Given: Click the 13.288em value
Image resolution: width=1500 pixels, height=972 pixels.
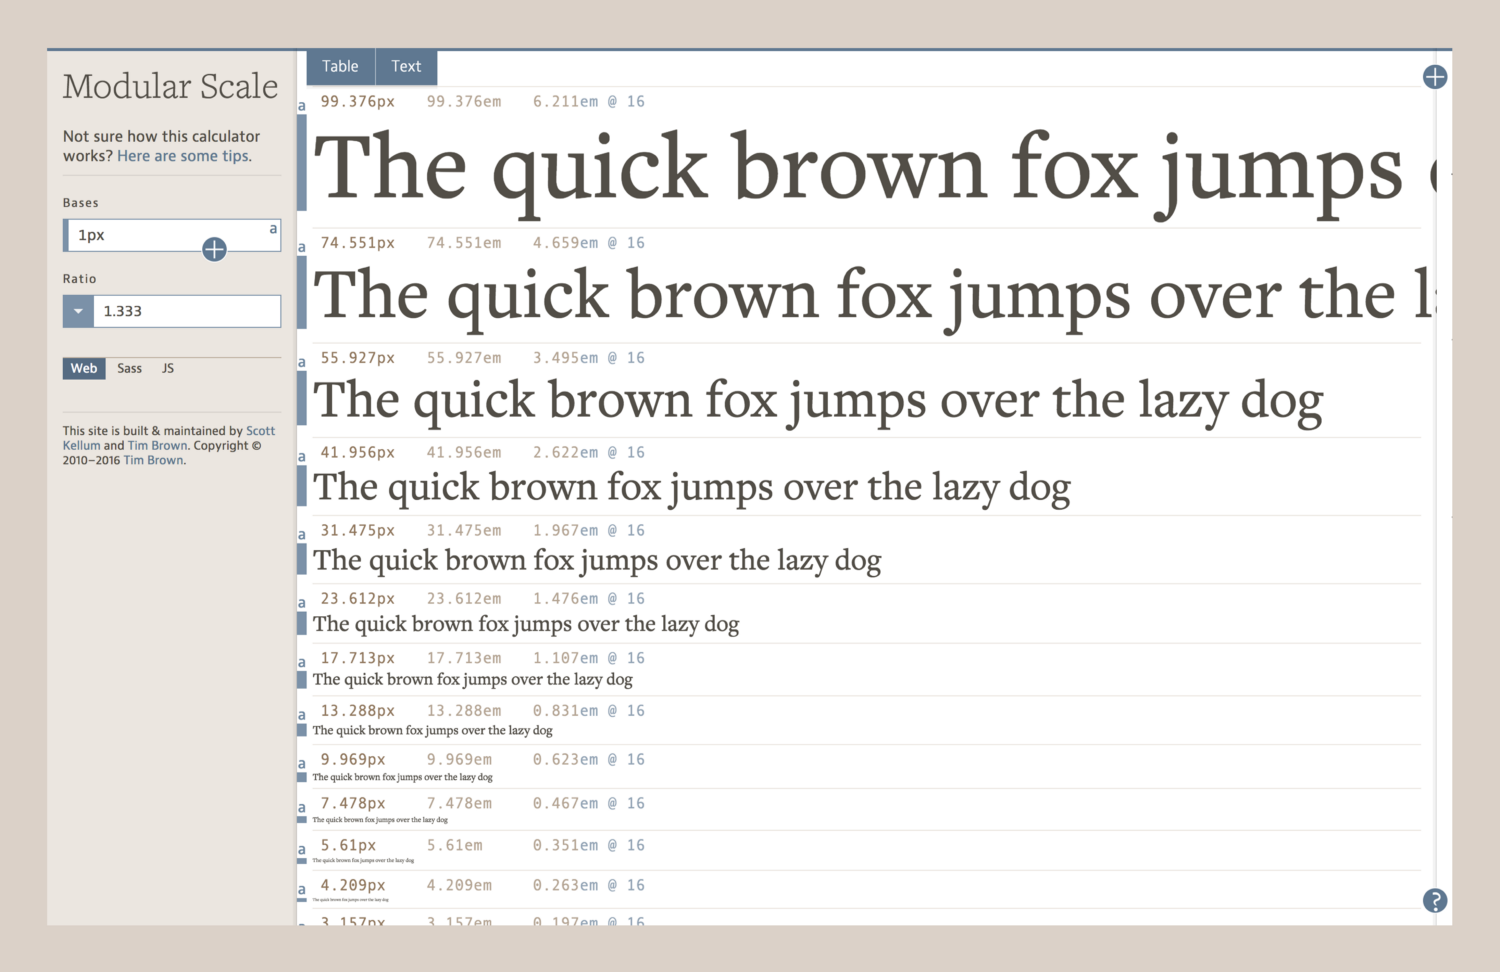Looking at the screenshot, I should 464,711.
